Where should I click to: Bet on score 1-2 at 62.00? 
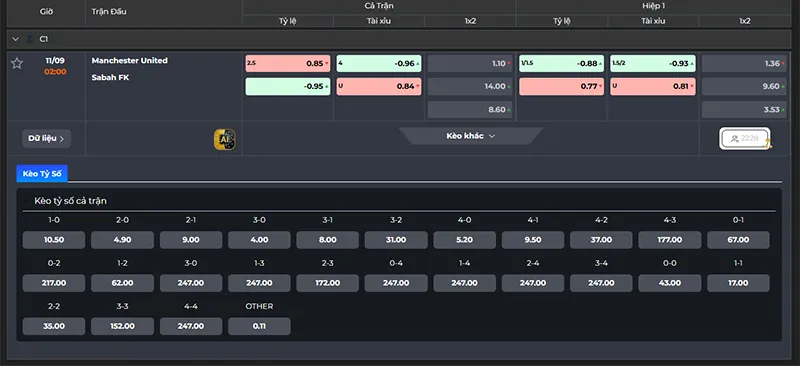(x=122, y=283)
